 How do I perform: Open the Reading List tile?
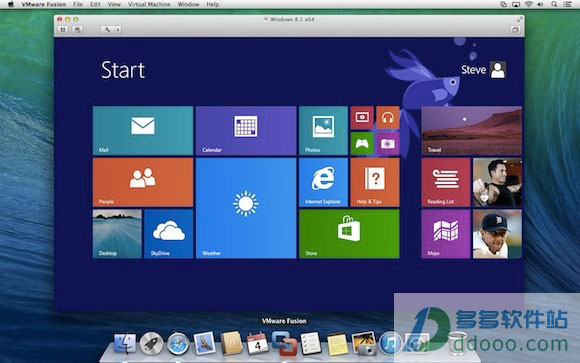[446, 182]
